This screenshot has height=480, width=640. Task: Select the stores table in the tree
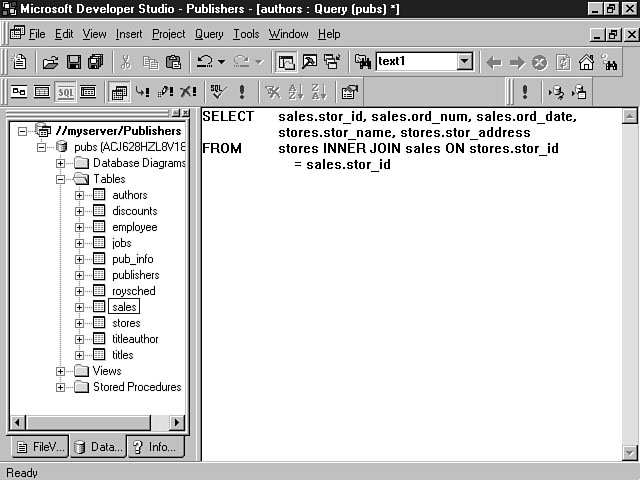126,323
